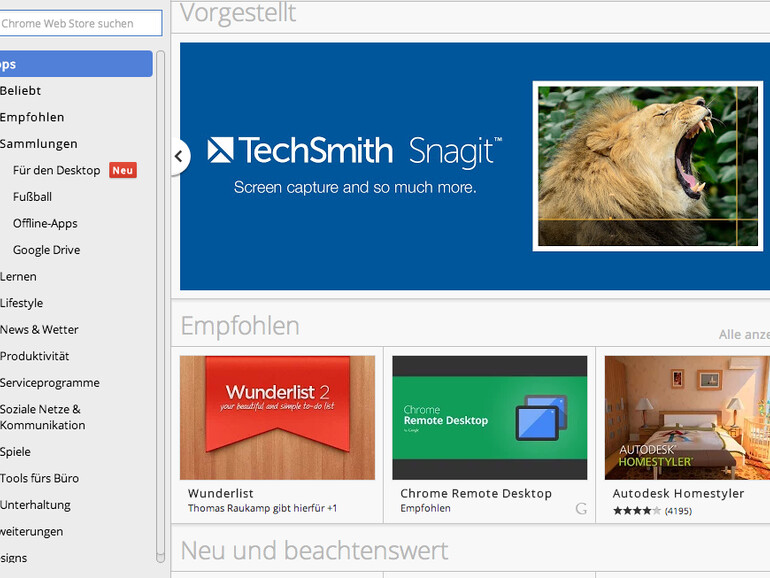The width and height of the screenshot is (770, 578).
Task: Open the Chrome Remote Desktop thumbnail
Action: (x=490, y=417)
